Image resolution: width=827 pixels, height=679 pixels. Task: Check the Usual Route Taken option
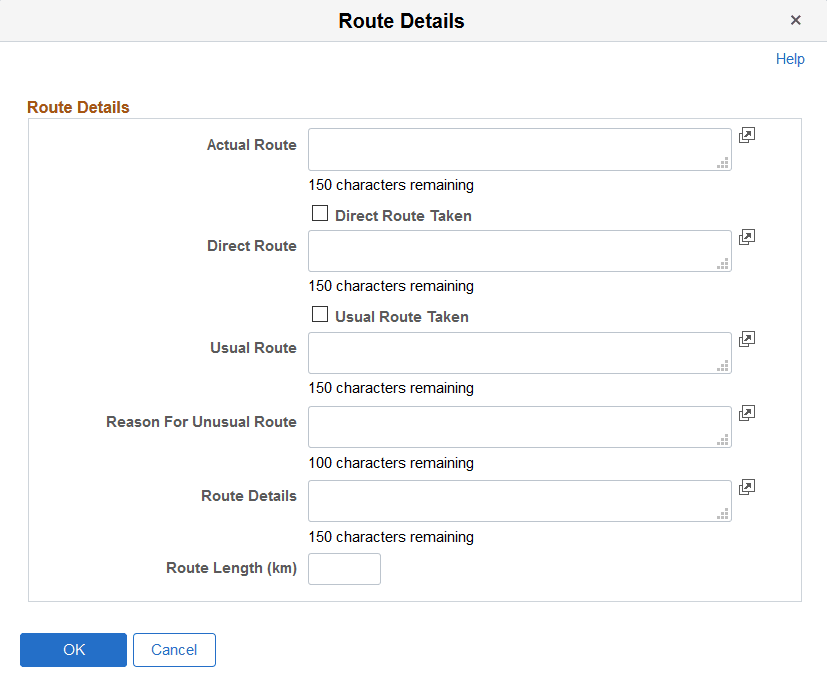pos(320,314)
